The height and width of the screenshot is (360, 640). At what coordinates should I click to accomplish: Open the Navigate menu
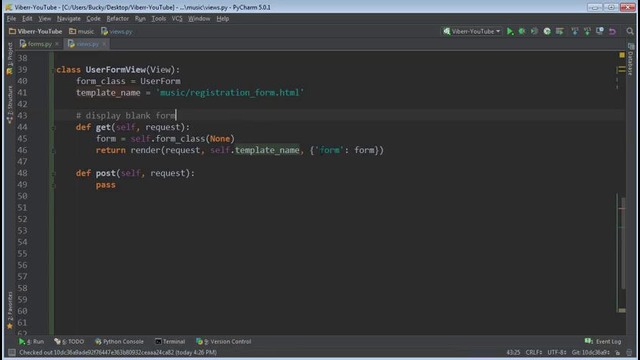(69, 19)
